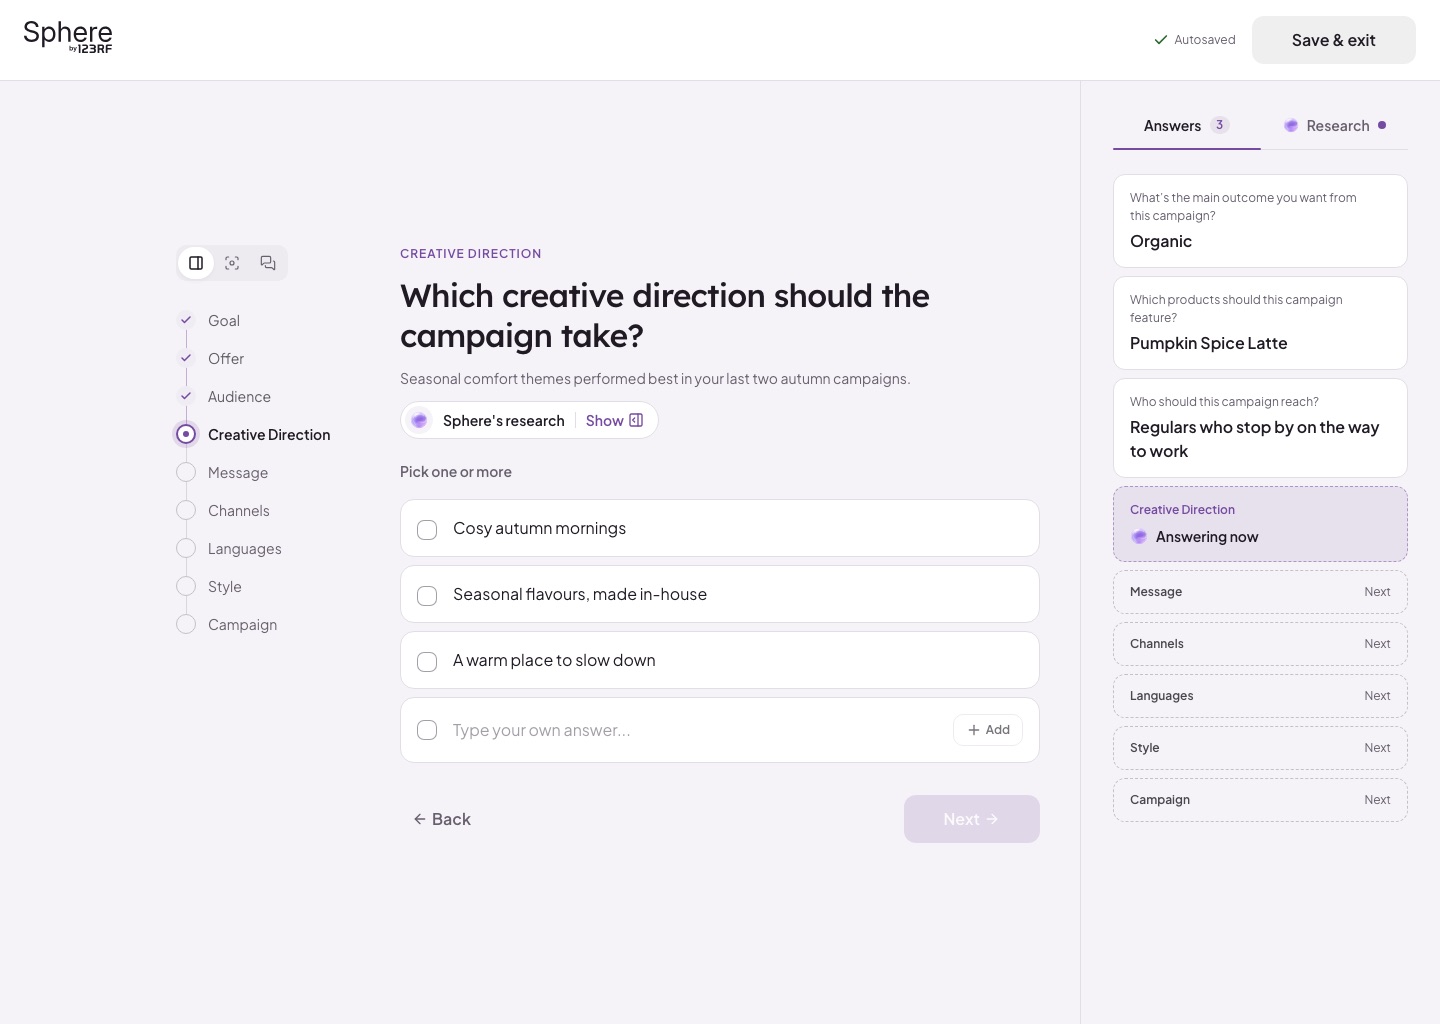Viewport: 1440px width, 1024px height.
Task: Open the Organic answer card
Action: [1260, 221]
